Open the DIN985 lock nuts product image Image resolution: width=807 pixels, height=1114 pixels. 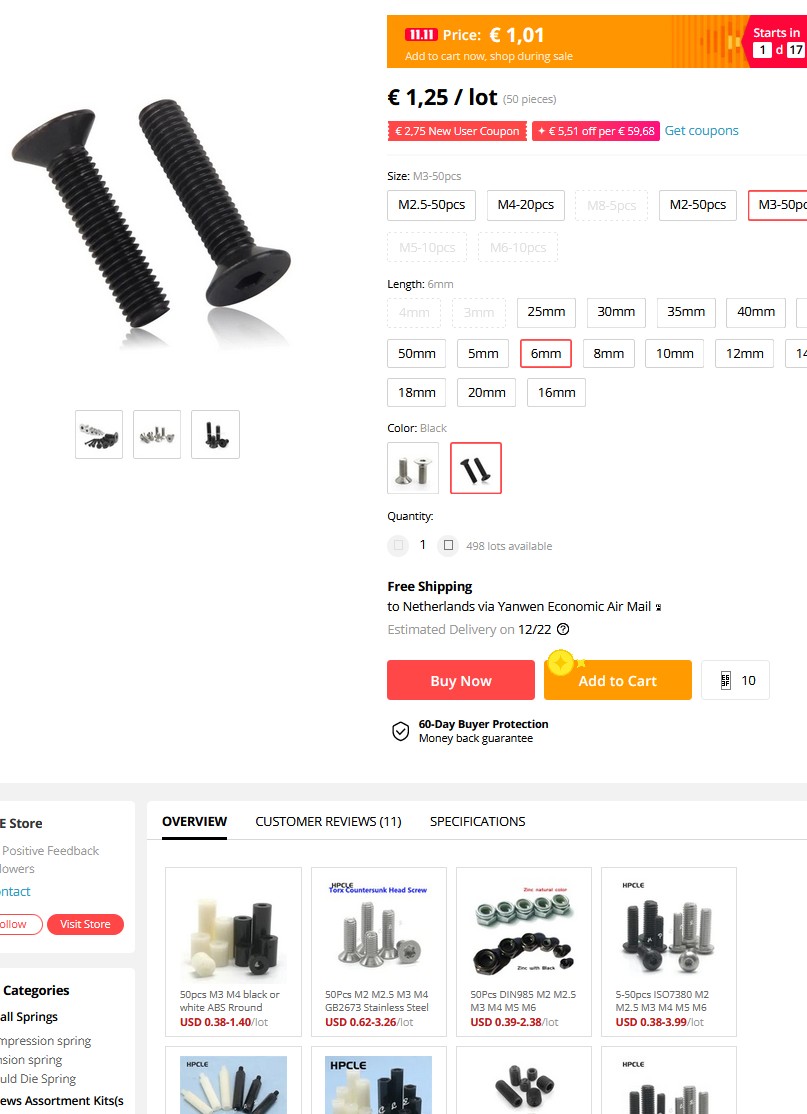coord(524,930)
